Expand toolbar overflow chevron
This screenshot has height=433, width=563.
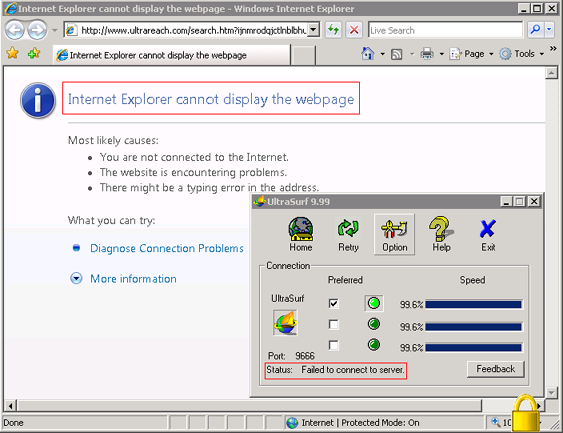553,48
